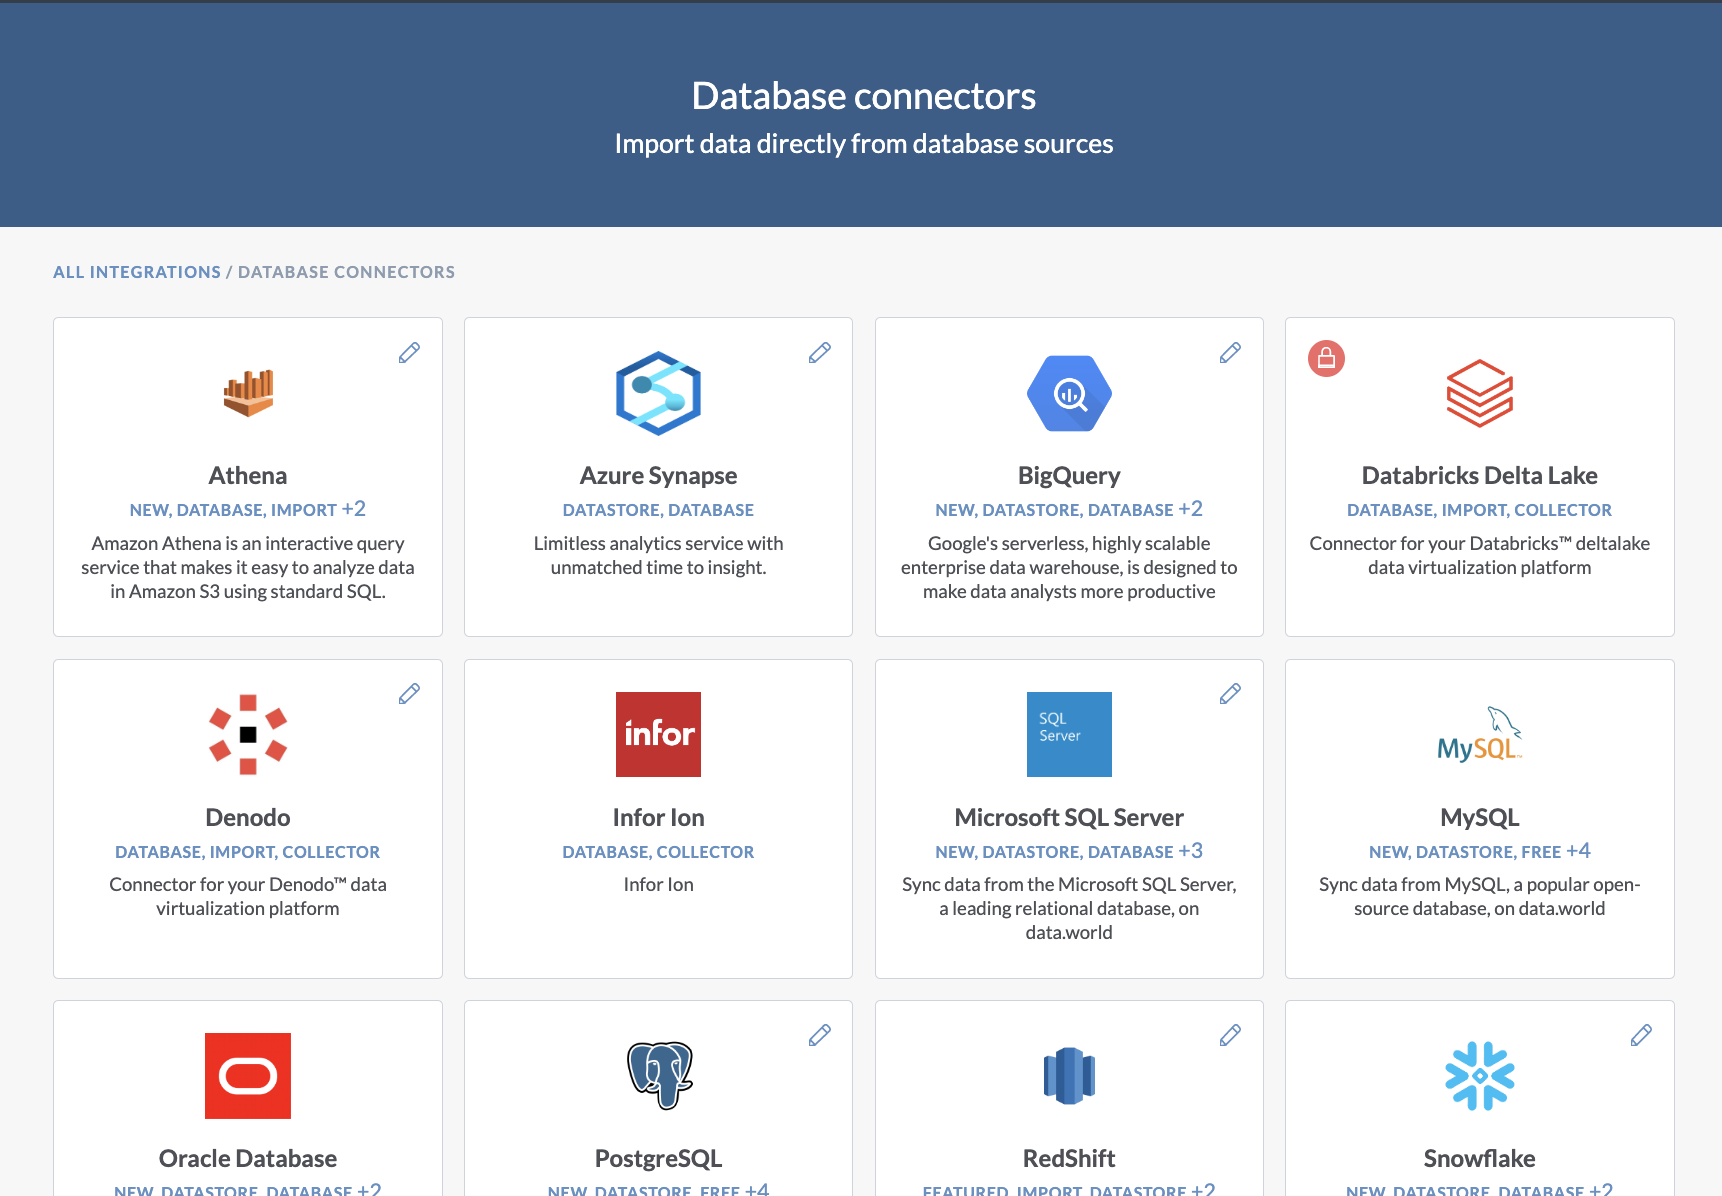Click the red lock icon on Databricks card
Screen dimensions: 1722x1196
[1326, 358]
